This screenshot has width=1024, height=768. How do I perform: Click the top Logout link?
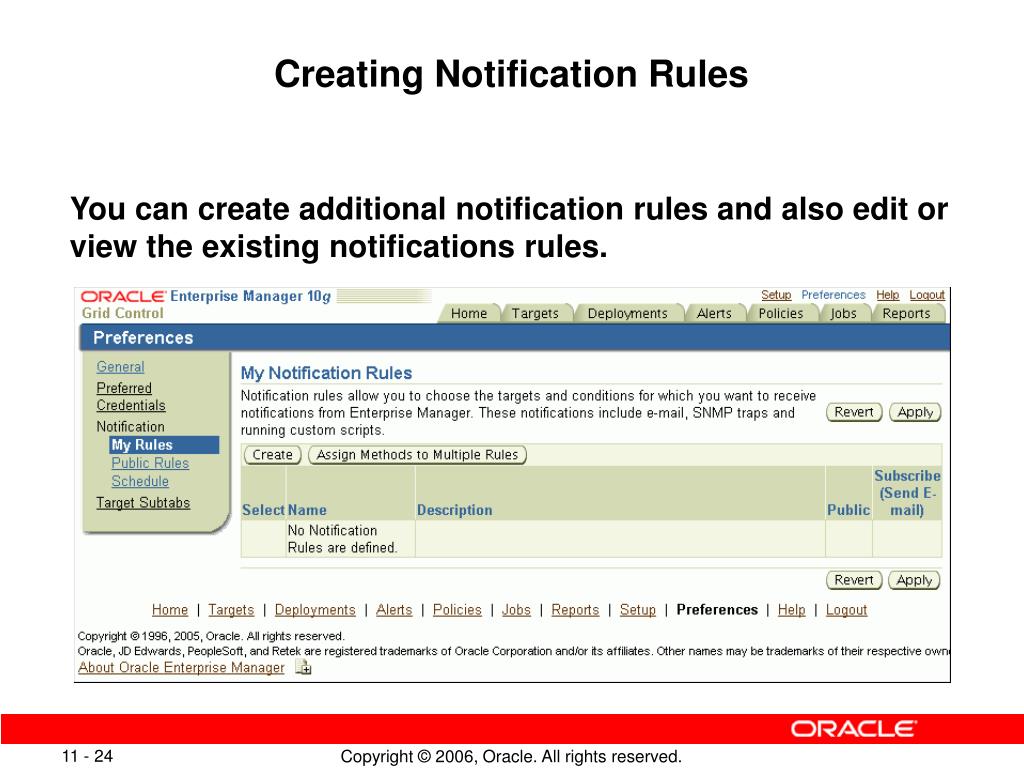pos(927,295)
